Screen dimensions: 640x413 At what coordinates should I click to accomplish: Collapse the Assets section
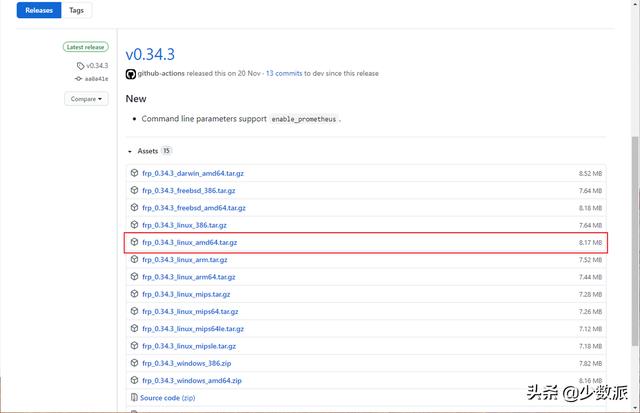click(130, 151)
